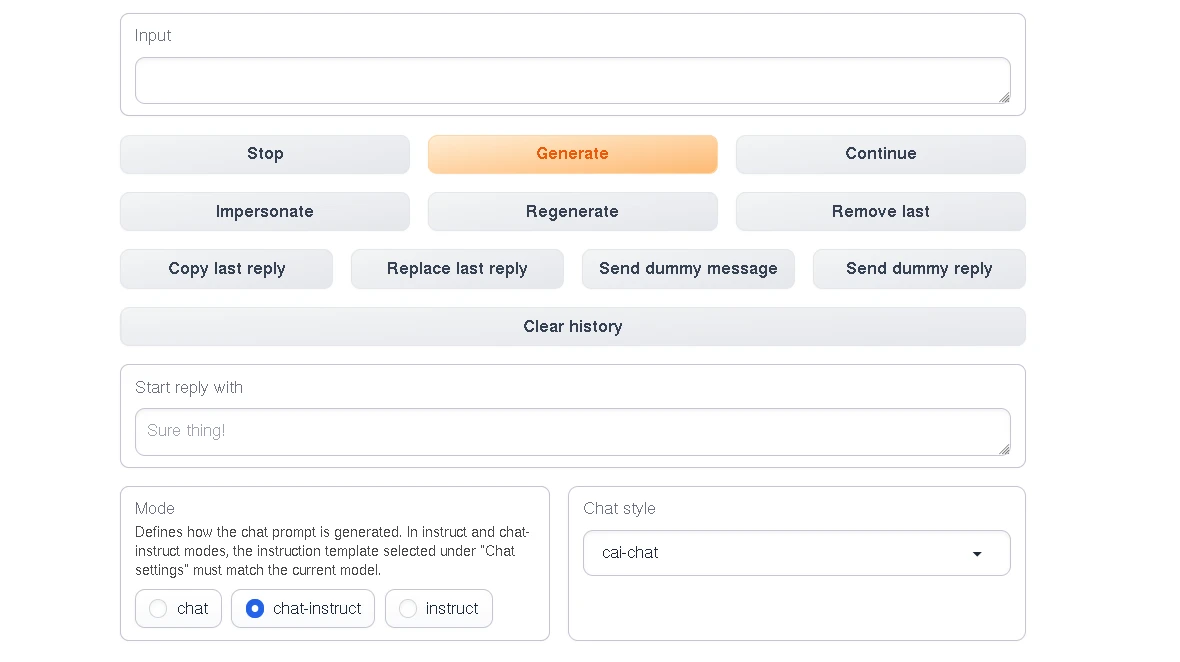Click Replace last reply button

coord(457,269)
